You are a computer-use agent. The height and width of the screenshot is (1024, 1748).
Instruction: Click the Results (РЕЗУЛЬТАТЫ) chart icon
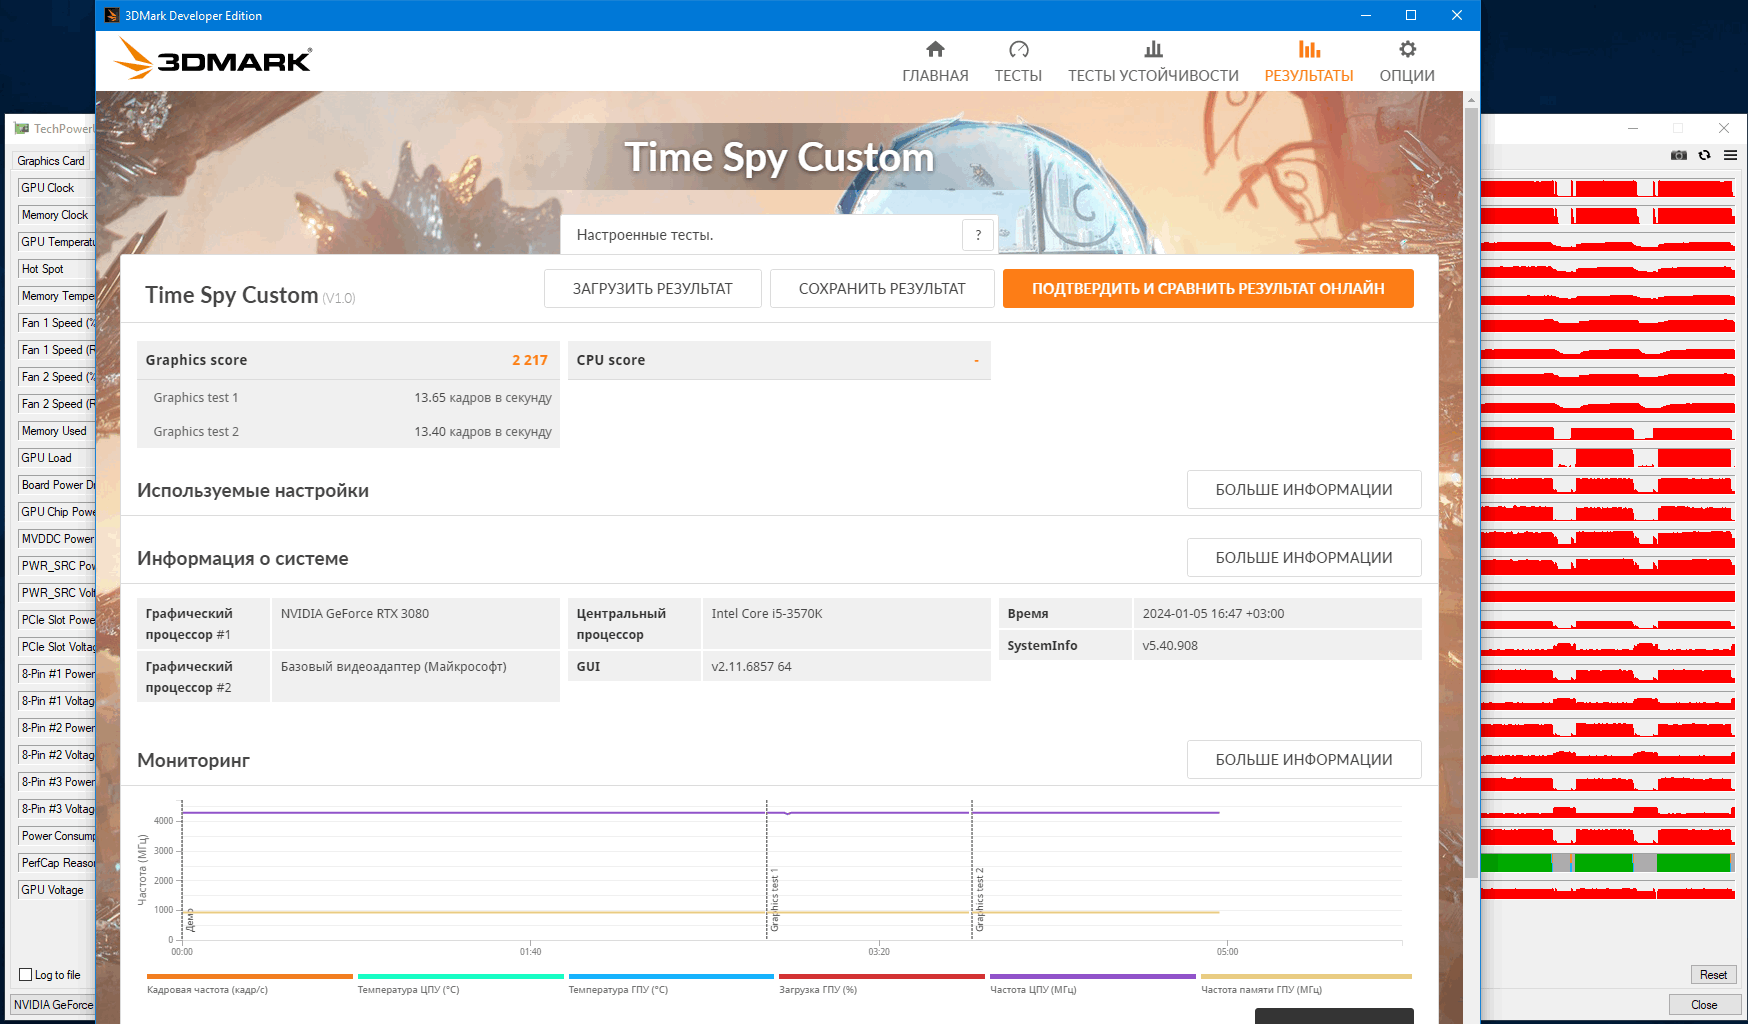[x=1309, y=49]
